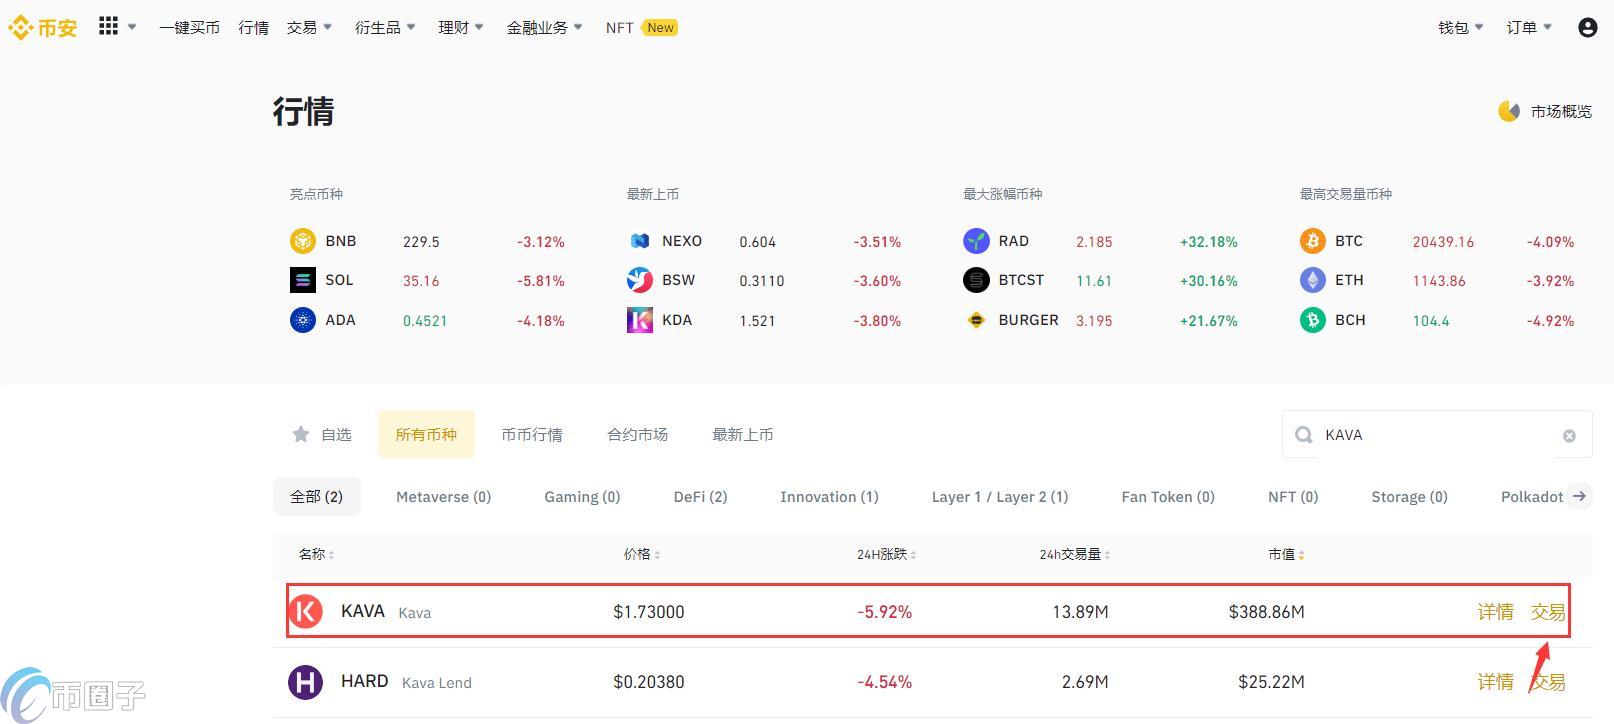Click the SOL coin icon
The height and width of the screenshot is (724, 1614).
coord(303,280)
